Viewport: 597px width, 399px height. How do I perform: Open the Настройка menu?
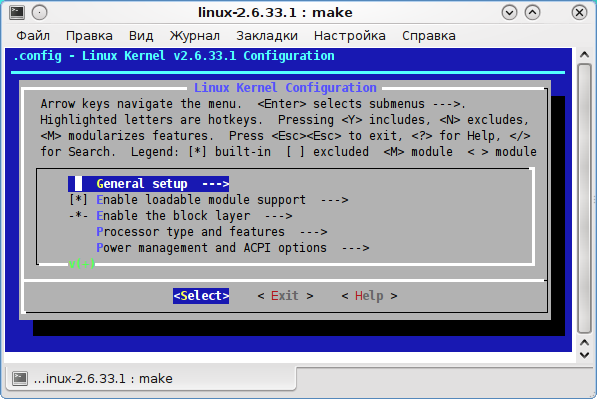tap(350, 36)
